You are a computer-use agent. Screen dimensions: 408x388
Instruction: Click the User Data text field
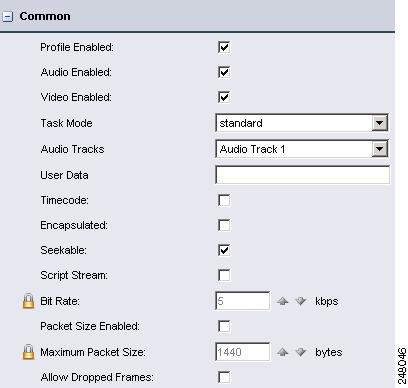[x=303, y=175]
